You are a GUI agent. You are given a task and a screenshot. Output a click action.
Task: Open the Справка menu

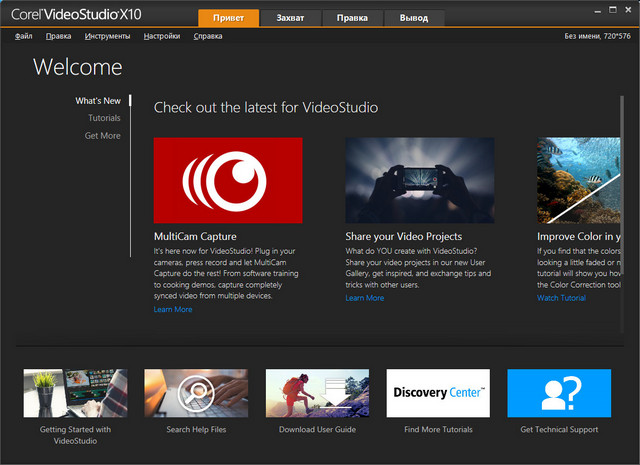[x=207, y=36]
